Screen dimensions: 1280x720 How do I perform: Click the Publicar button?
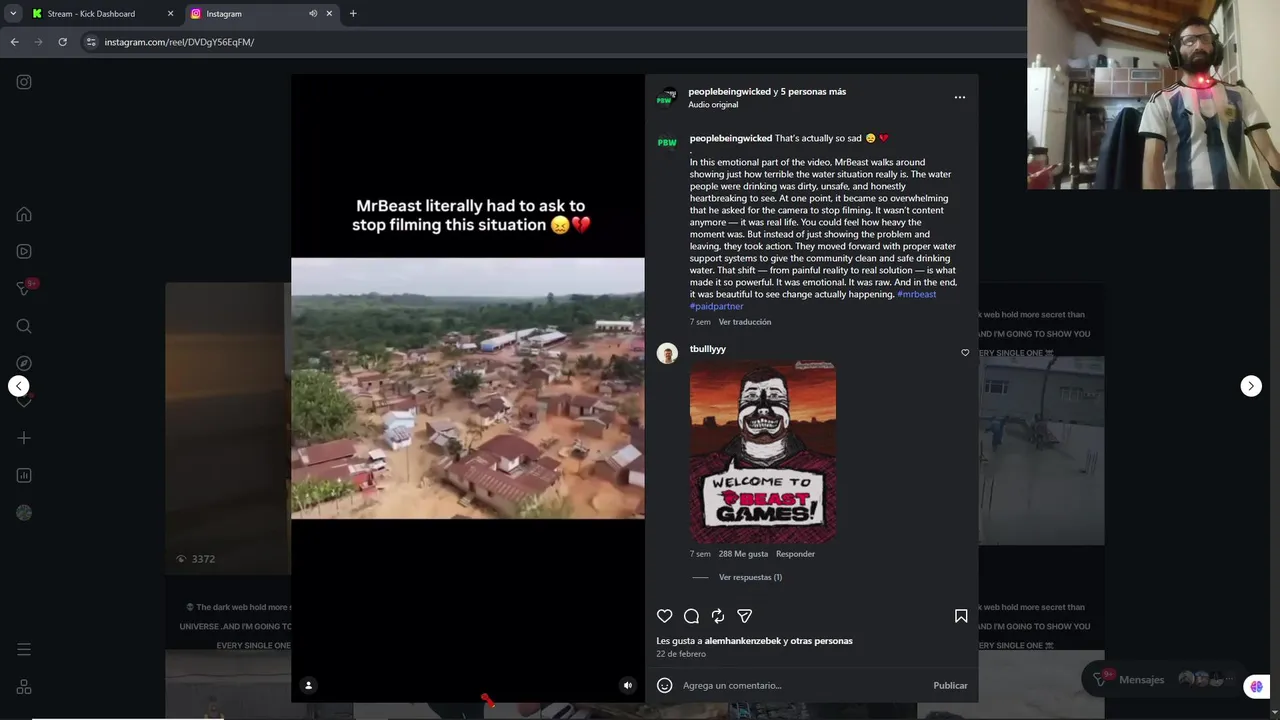(x=950, y=685)
